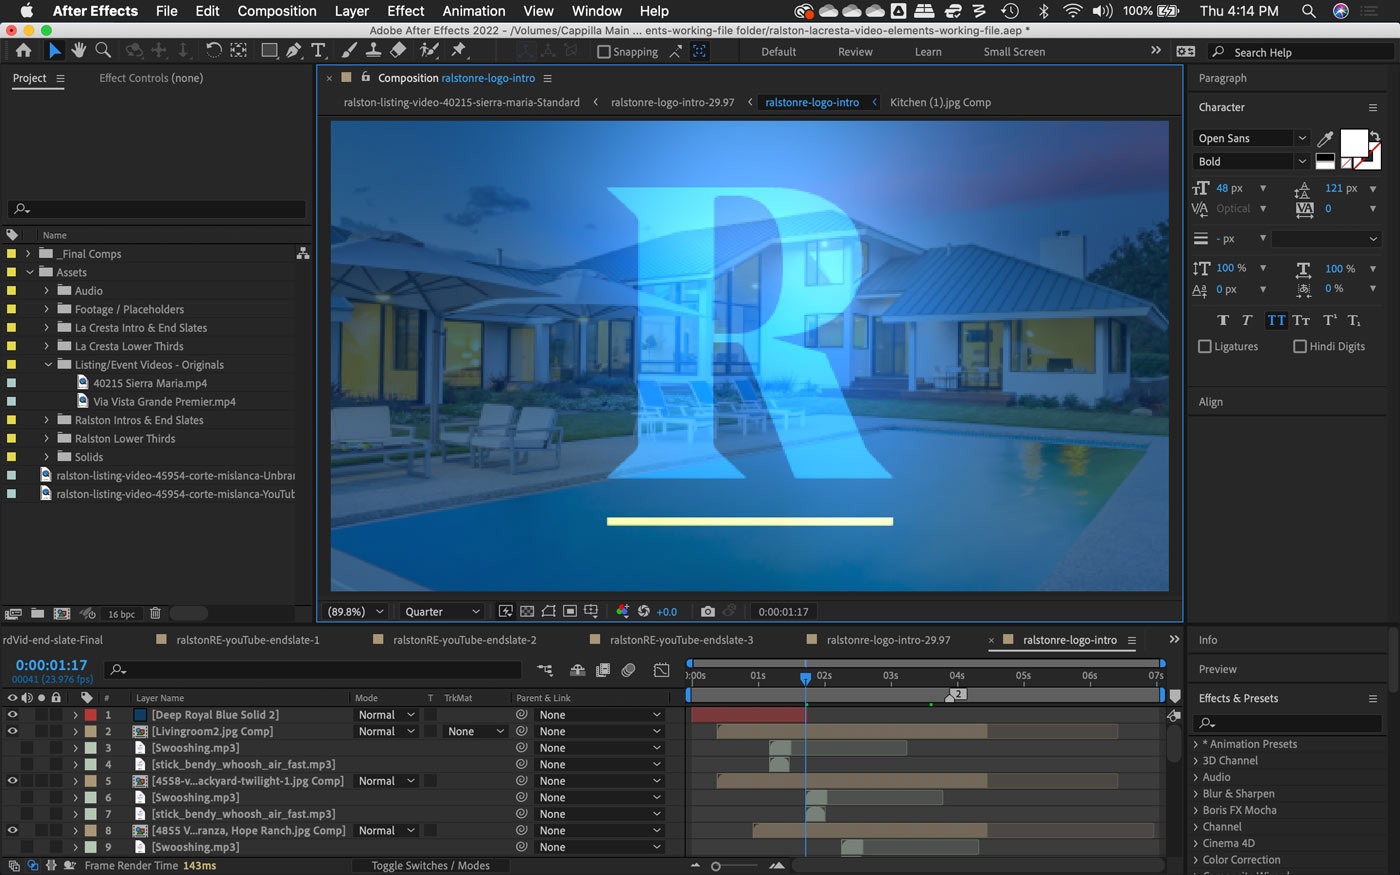The width and height of the screenshot is (1400, 875).
Task: Click the shy layers icon in timeline
Action: (x=578, y=670)
